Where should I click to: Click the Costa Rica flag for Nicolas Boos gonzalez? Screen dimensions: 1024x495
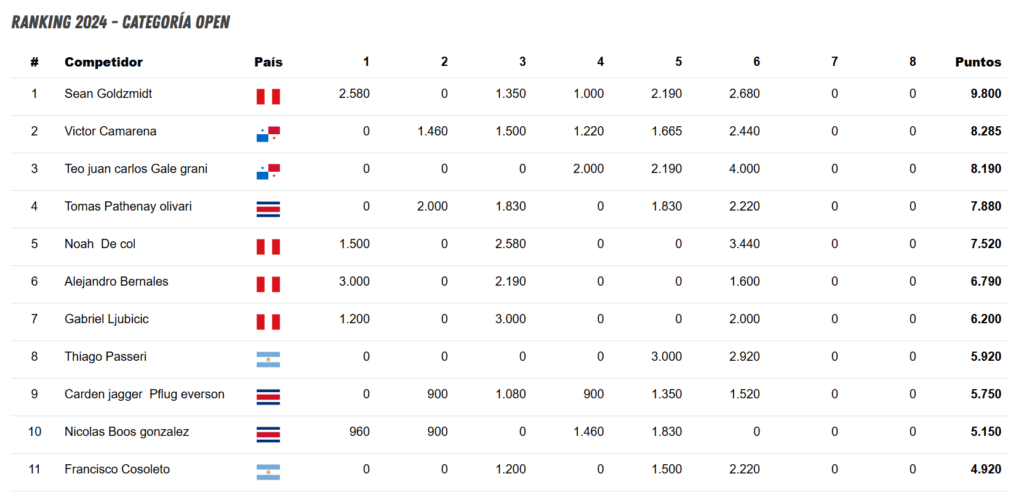268,434
